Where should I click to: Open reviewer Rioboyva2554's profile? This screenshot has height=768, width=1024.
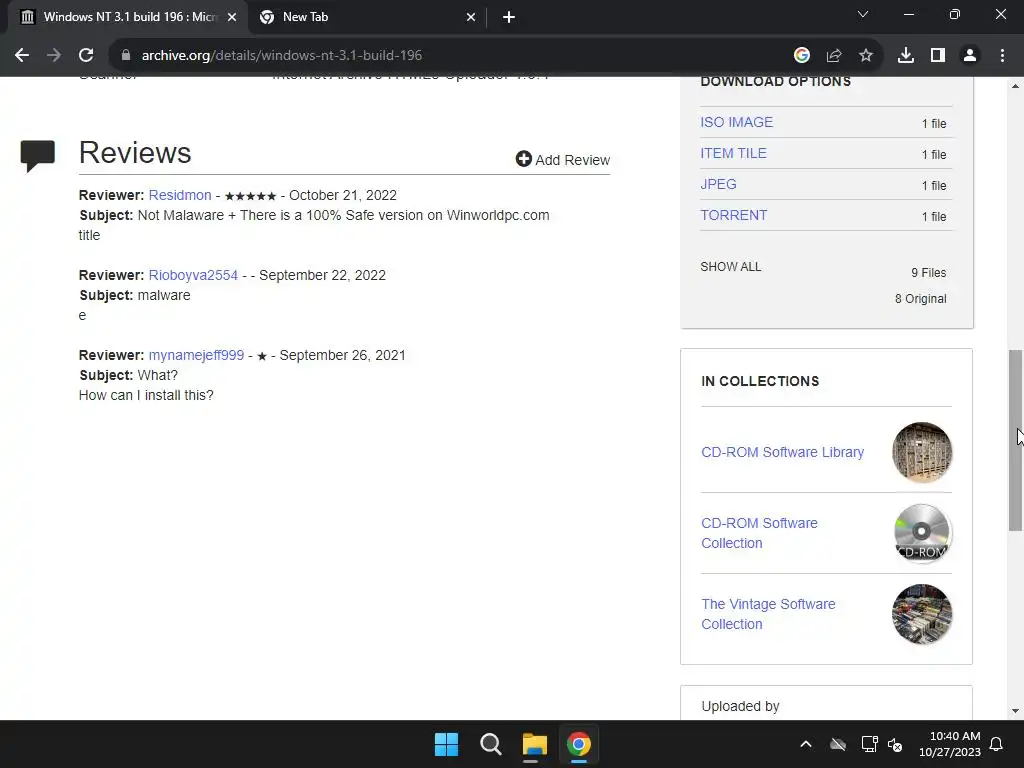coord(193,275)
